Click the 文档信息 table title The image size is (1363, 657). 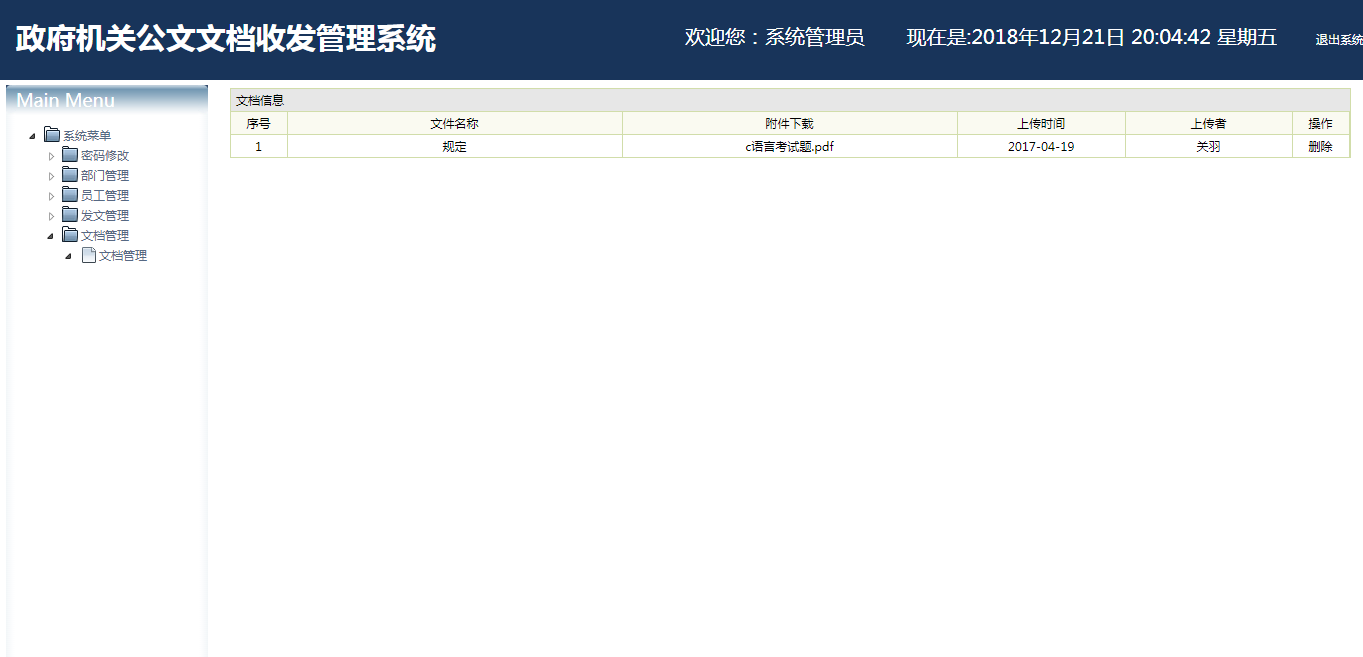[260, 101]
